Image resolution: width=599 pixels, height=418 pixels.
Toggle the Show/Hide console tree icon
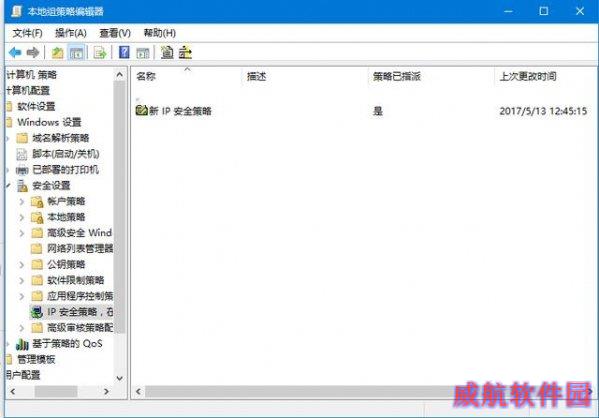[76, 53]
